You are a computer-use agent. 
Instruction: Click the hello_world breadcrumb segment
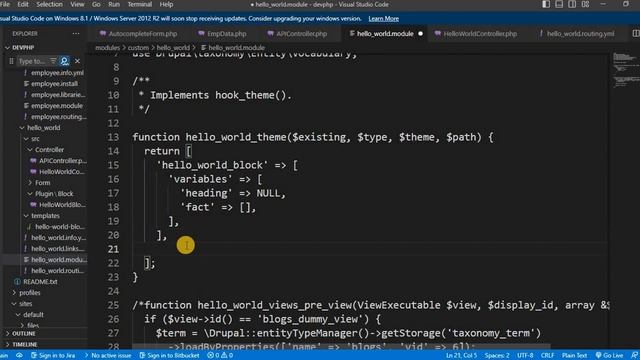pyautogui.click(x=173, y=48)
